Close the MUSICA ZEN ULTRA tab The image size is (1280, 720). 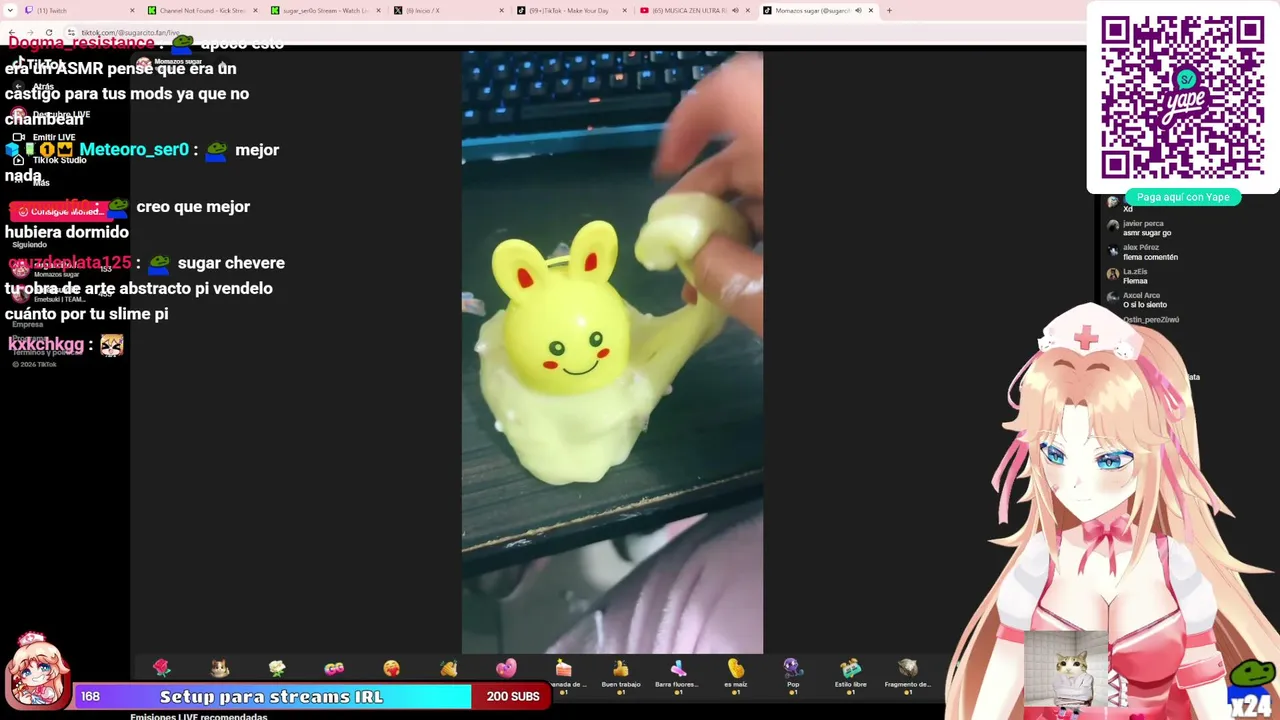[x=747, y=11]
